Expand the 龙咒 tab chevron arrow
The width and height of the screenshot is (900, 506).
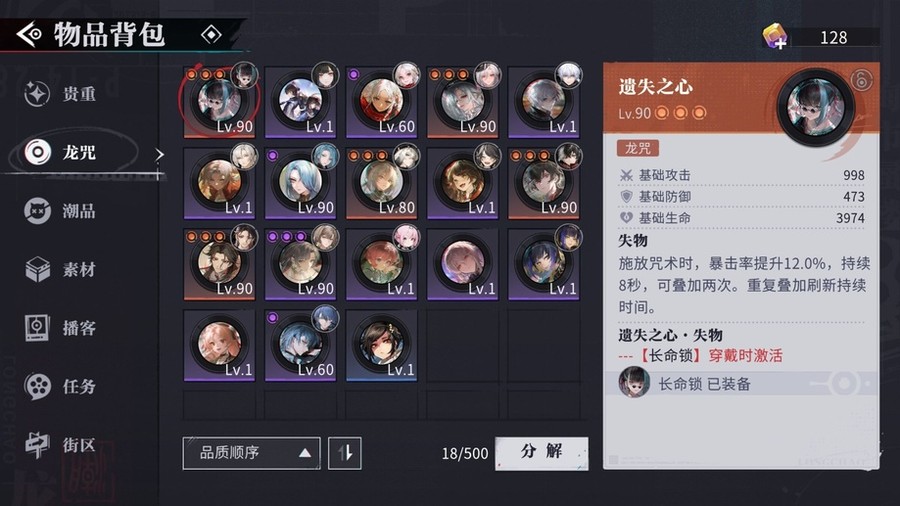(159, 154)
